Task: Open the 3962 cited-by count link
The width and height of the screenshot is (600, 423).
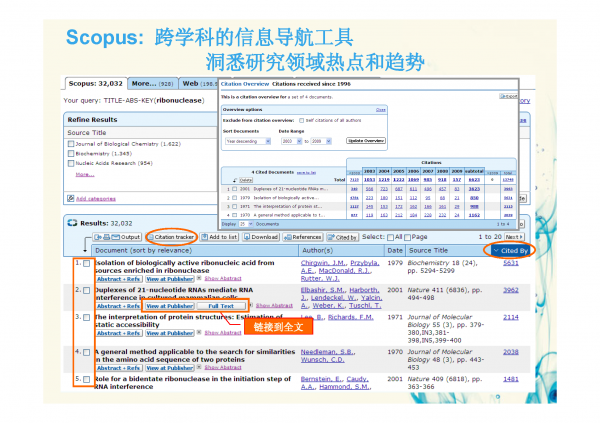Action: coord(511,290)
